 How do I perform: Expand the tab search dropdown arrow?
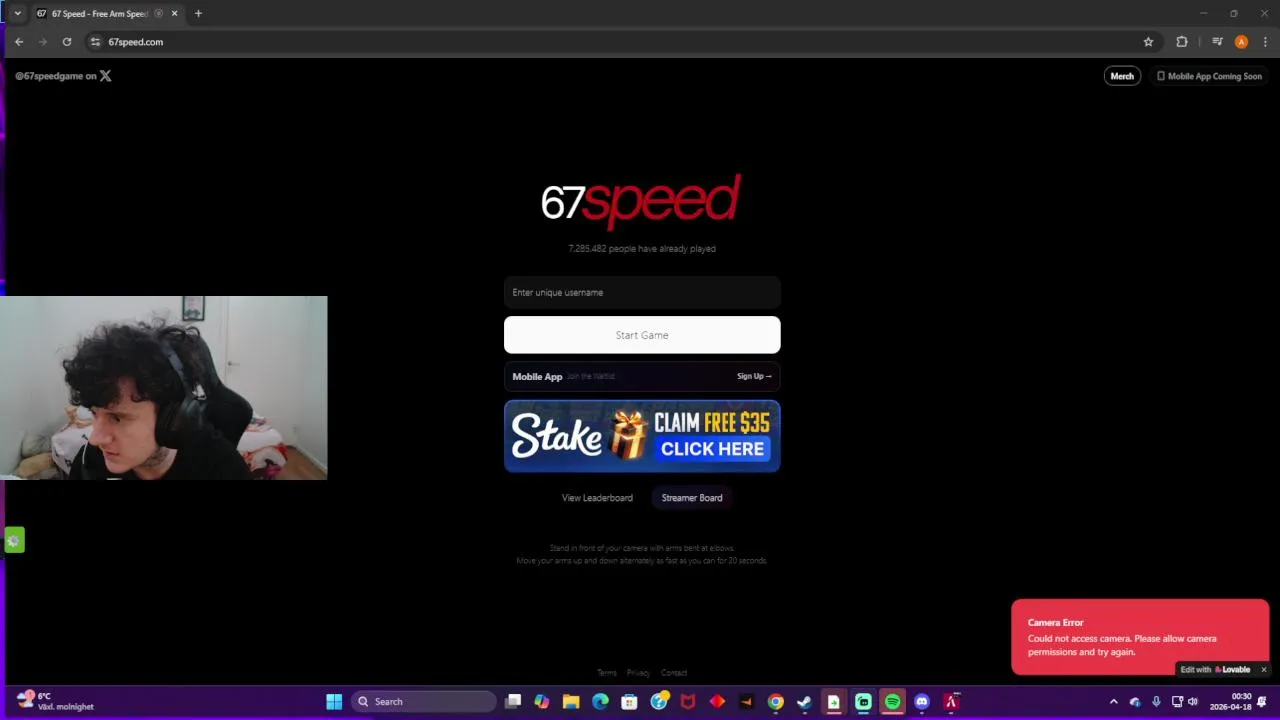(x=17, y=14)
